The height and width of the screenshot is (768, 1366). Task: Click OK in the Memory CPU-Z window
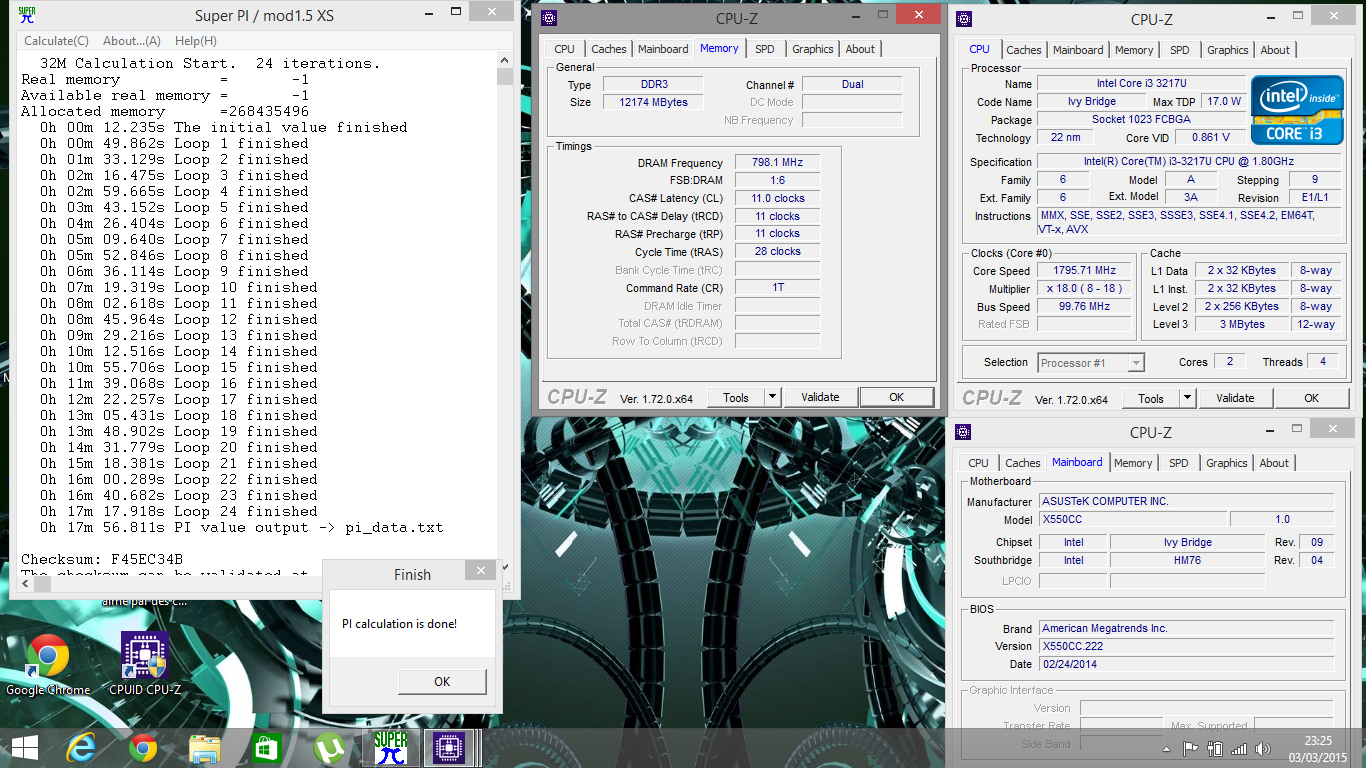897,397
